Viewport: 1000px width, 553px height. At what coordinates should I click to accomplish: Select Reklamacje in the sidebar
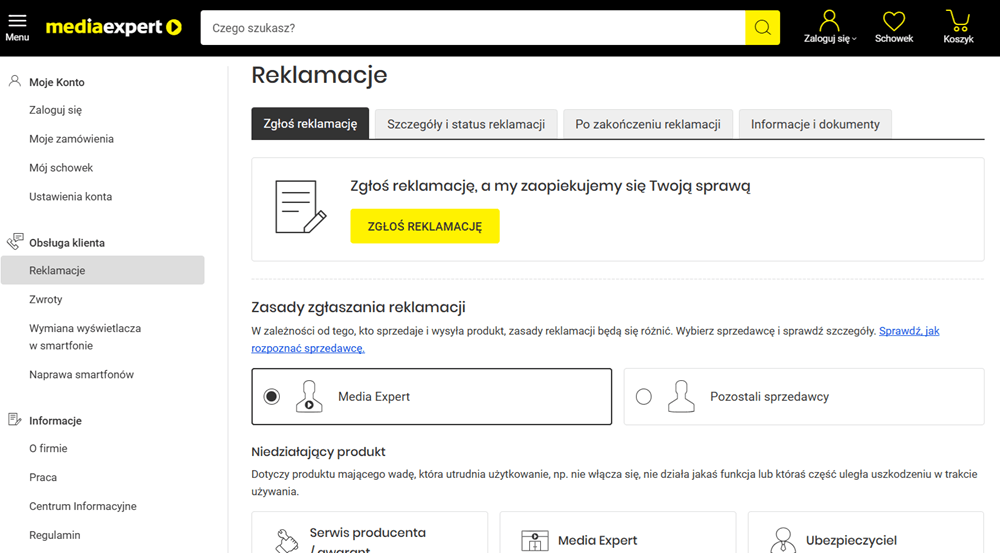pos(103,270)
